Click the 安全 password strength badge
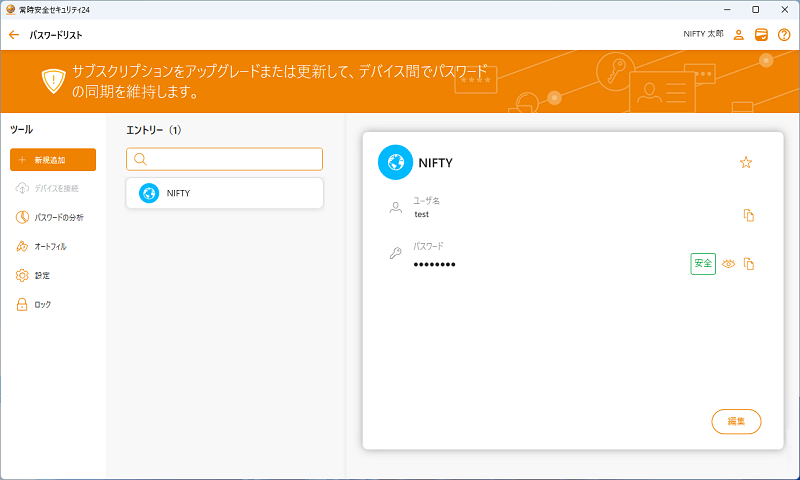 coord(703,264)
